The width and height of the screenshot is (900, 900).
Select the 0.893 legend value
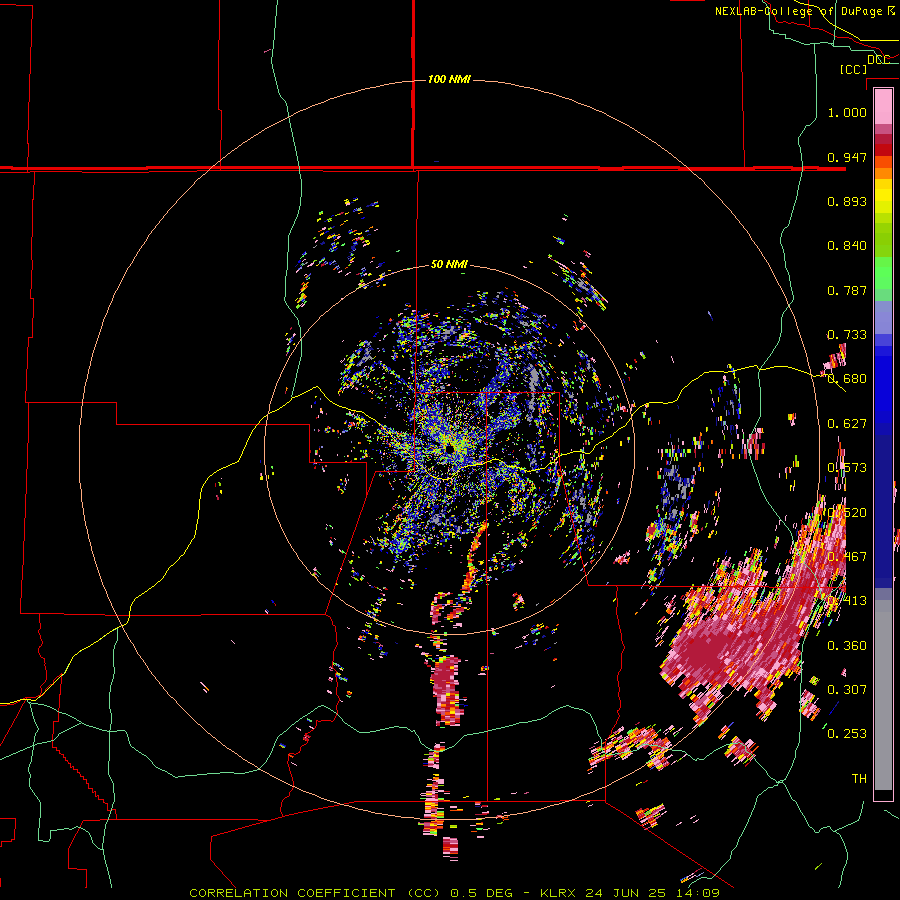(x=847, y=201)
